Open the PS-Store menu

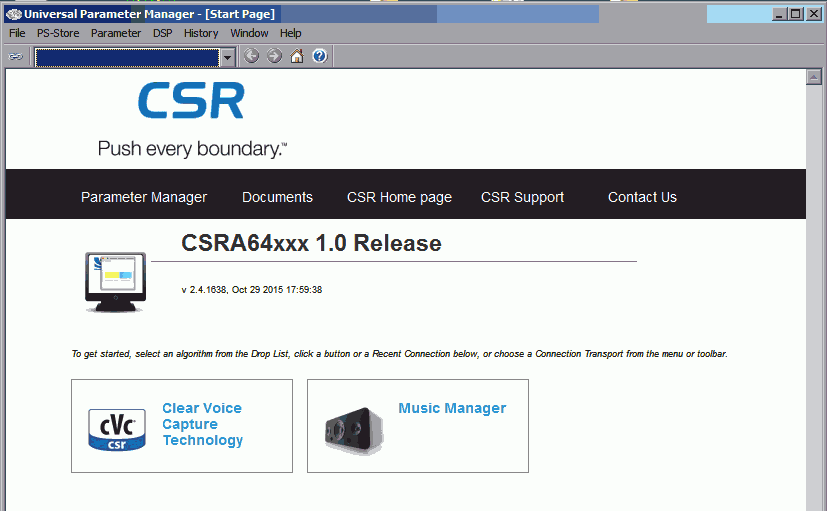58,33
